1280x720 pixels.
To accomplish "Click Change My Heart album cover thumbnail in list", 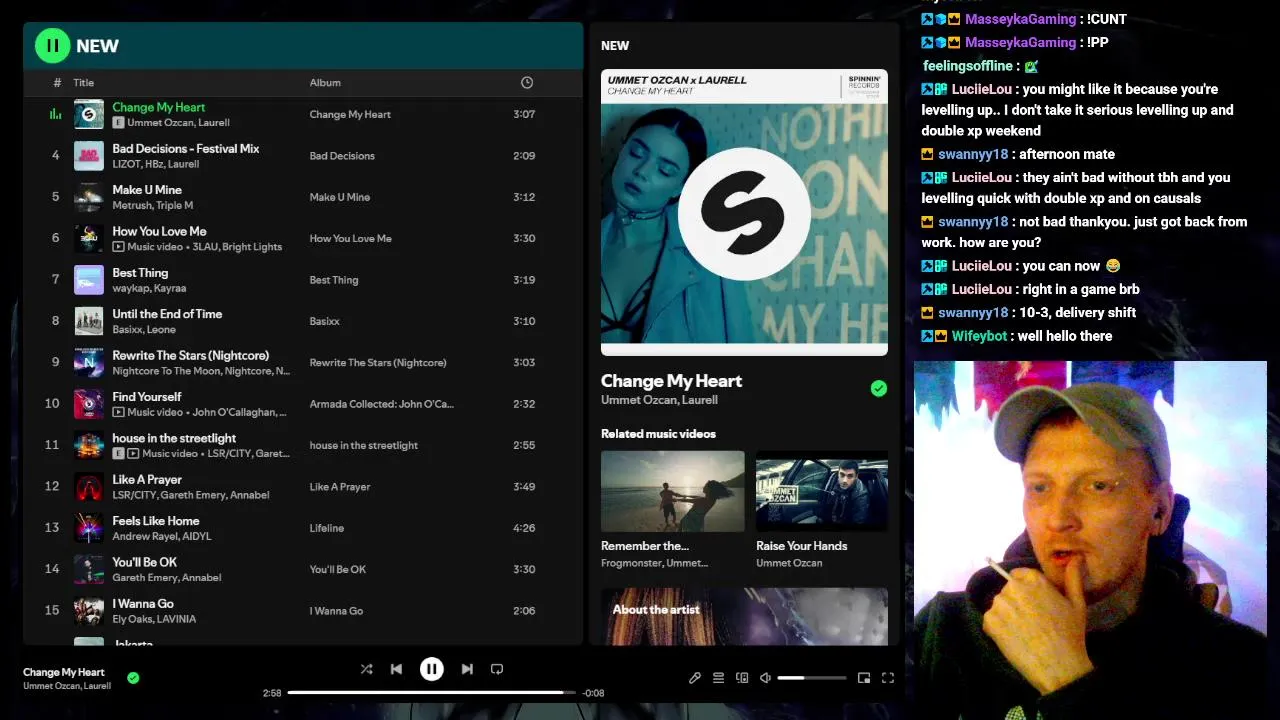I will (89, 114).
